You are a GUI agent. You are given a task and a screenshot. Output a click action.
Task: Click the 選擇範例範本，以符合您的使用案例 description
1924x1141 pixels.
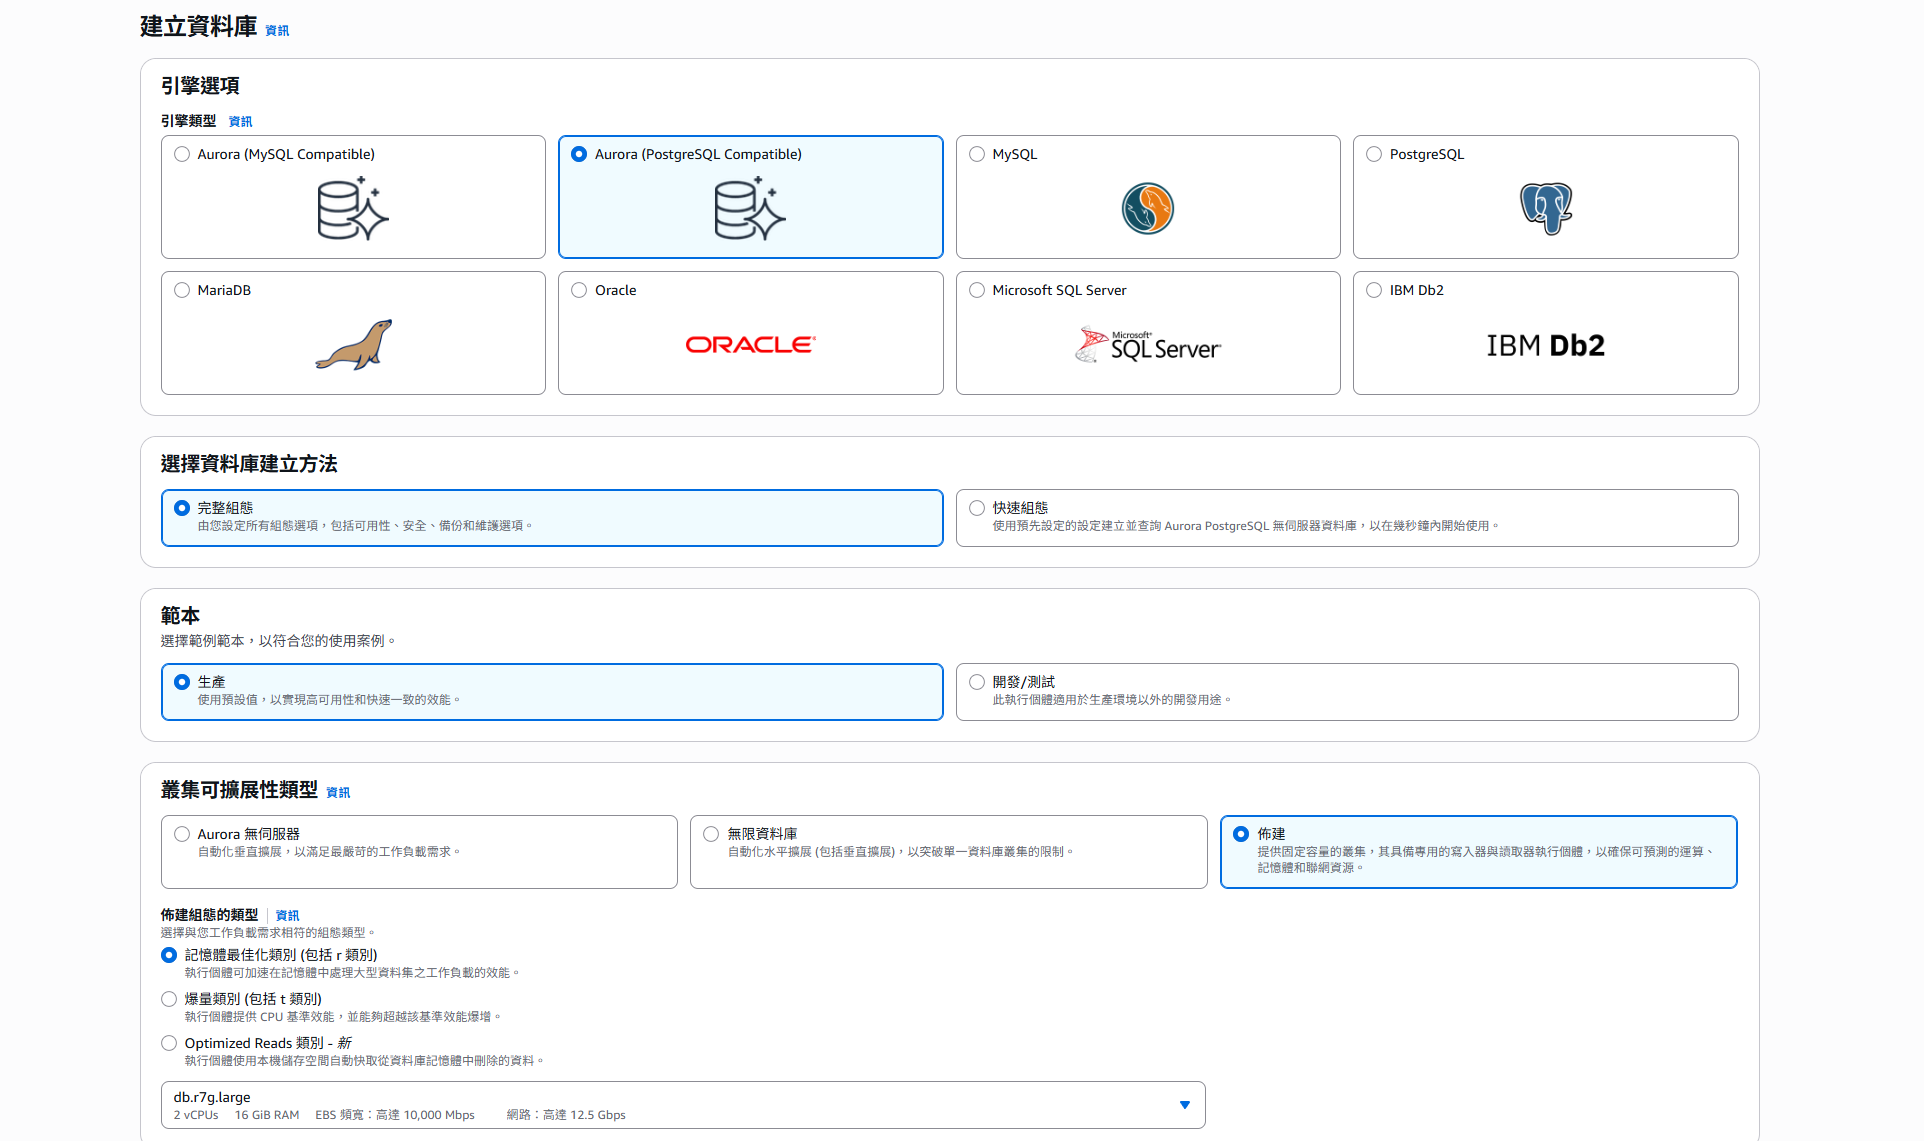click(x=278, y=641)
